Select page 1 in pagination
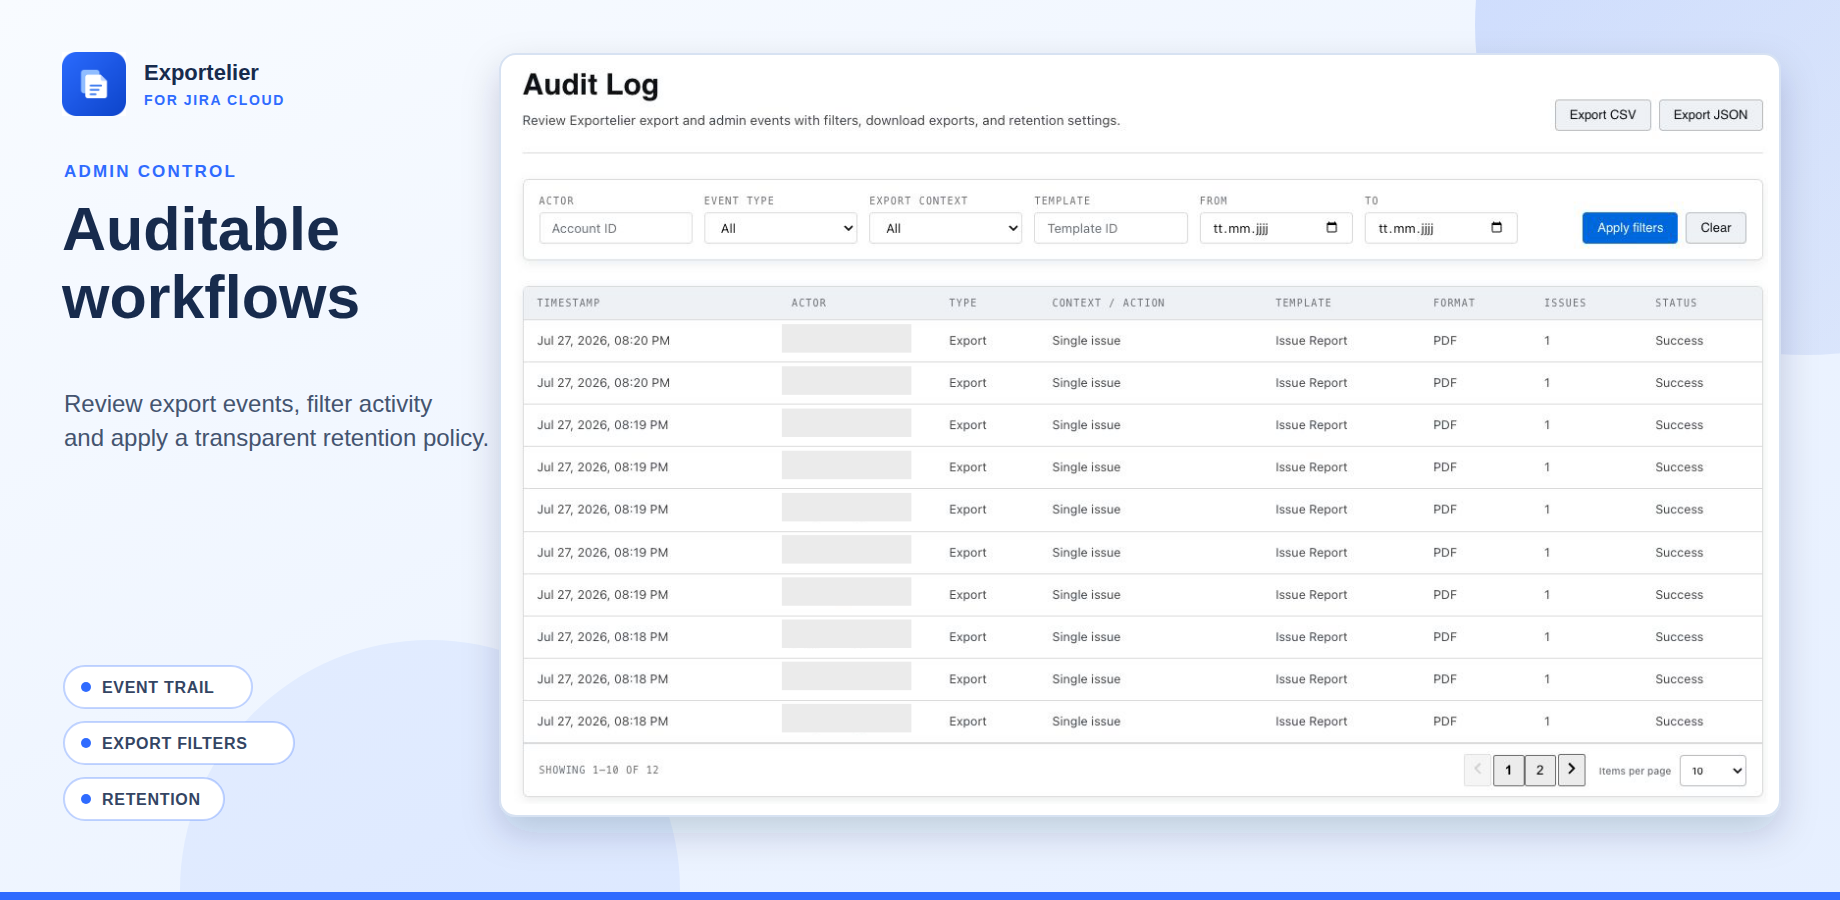 coord(1508,770)
